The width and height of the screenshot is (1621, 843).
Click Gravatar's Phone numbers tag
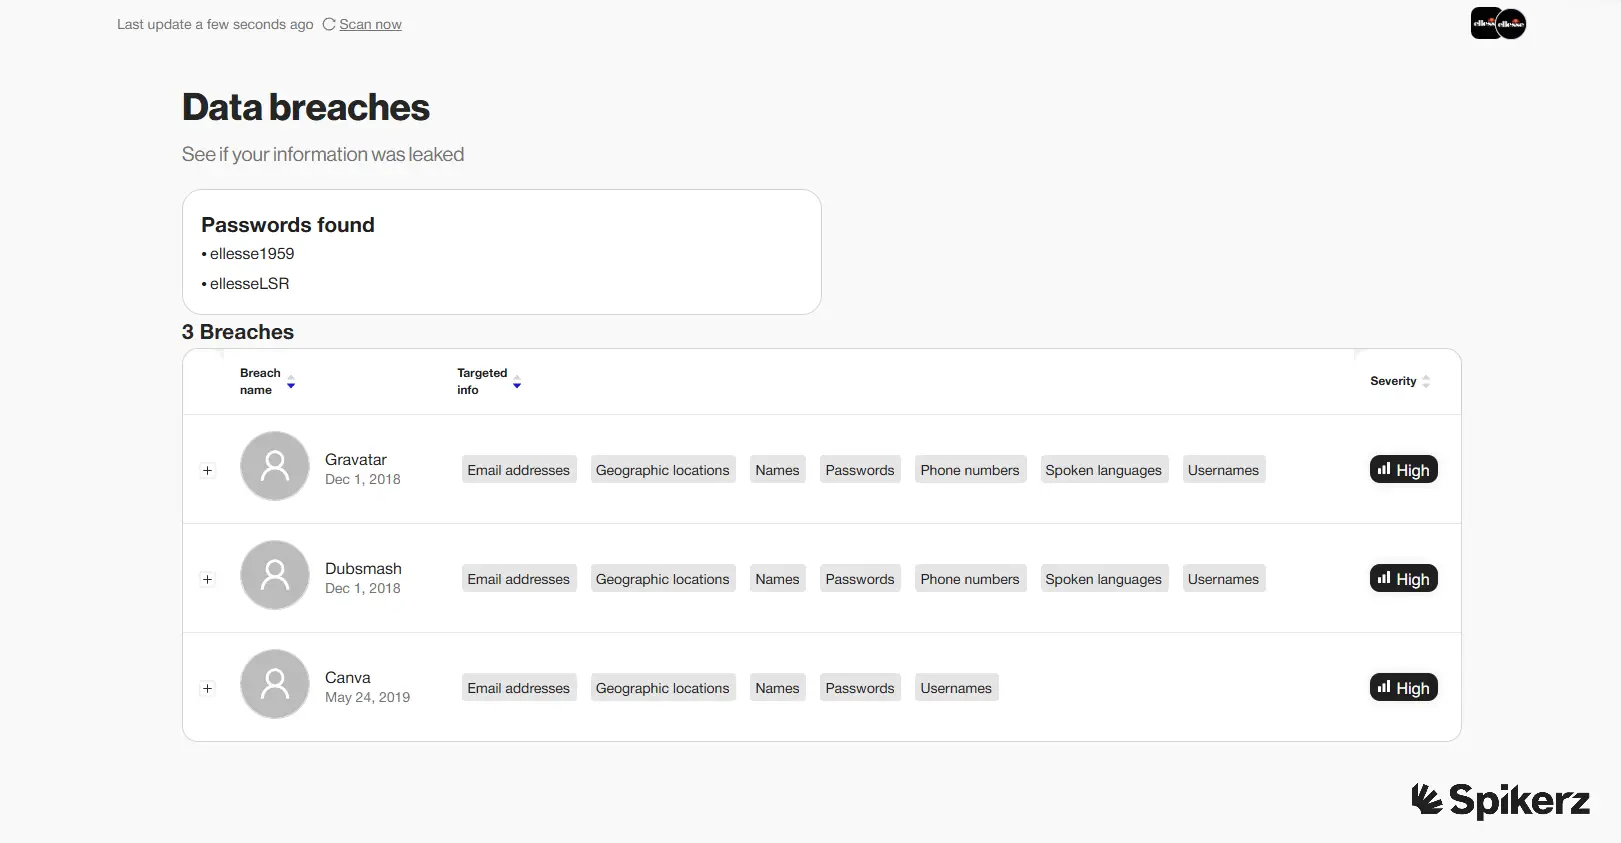pos(970,470)
